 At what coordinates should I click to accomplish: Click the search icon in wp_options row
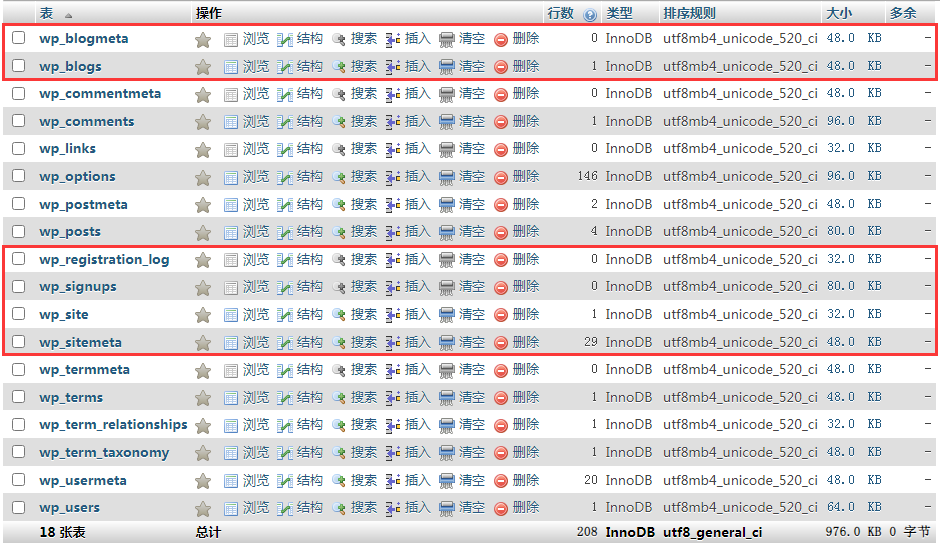pos(339,177)
